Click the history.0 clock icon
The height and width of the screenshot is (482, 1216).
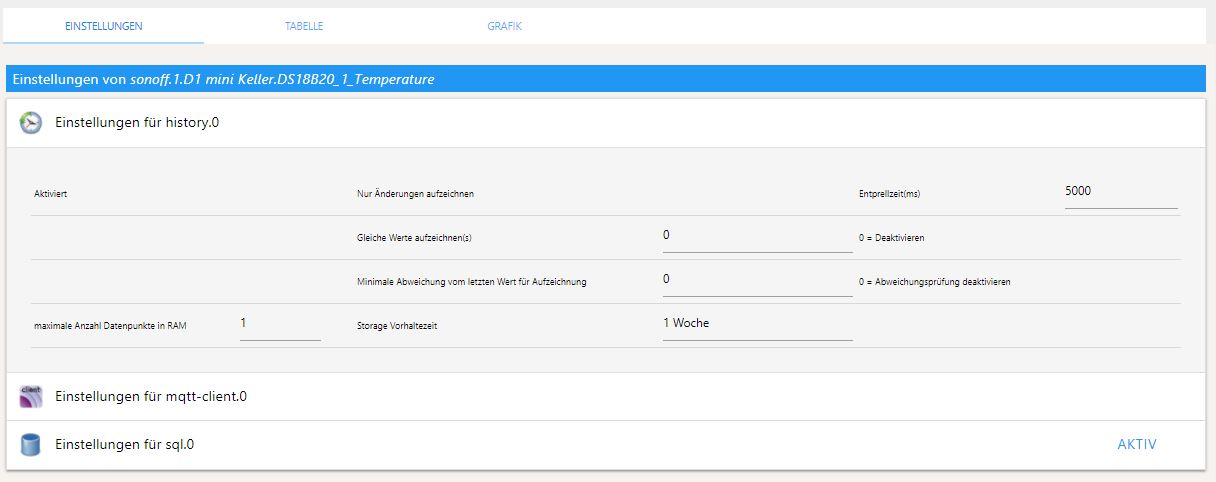(x=31, y=122)
